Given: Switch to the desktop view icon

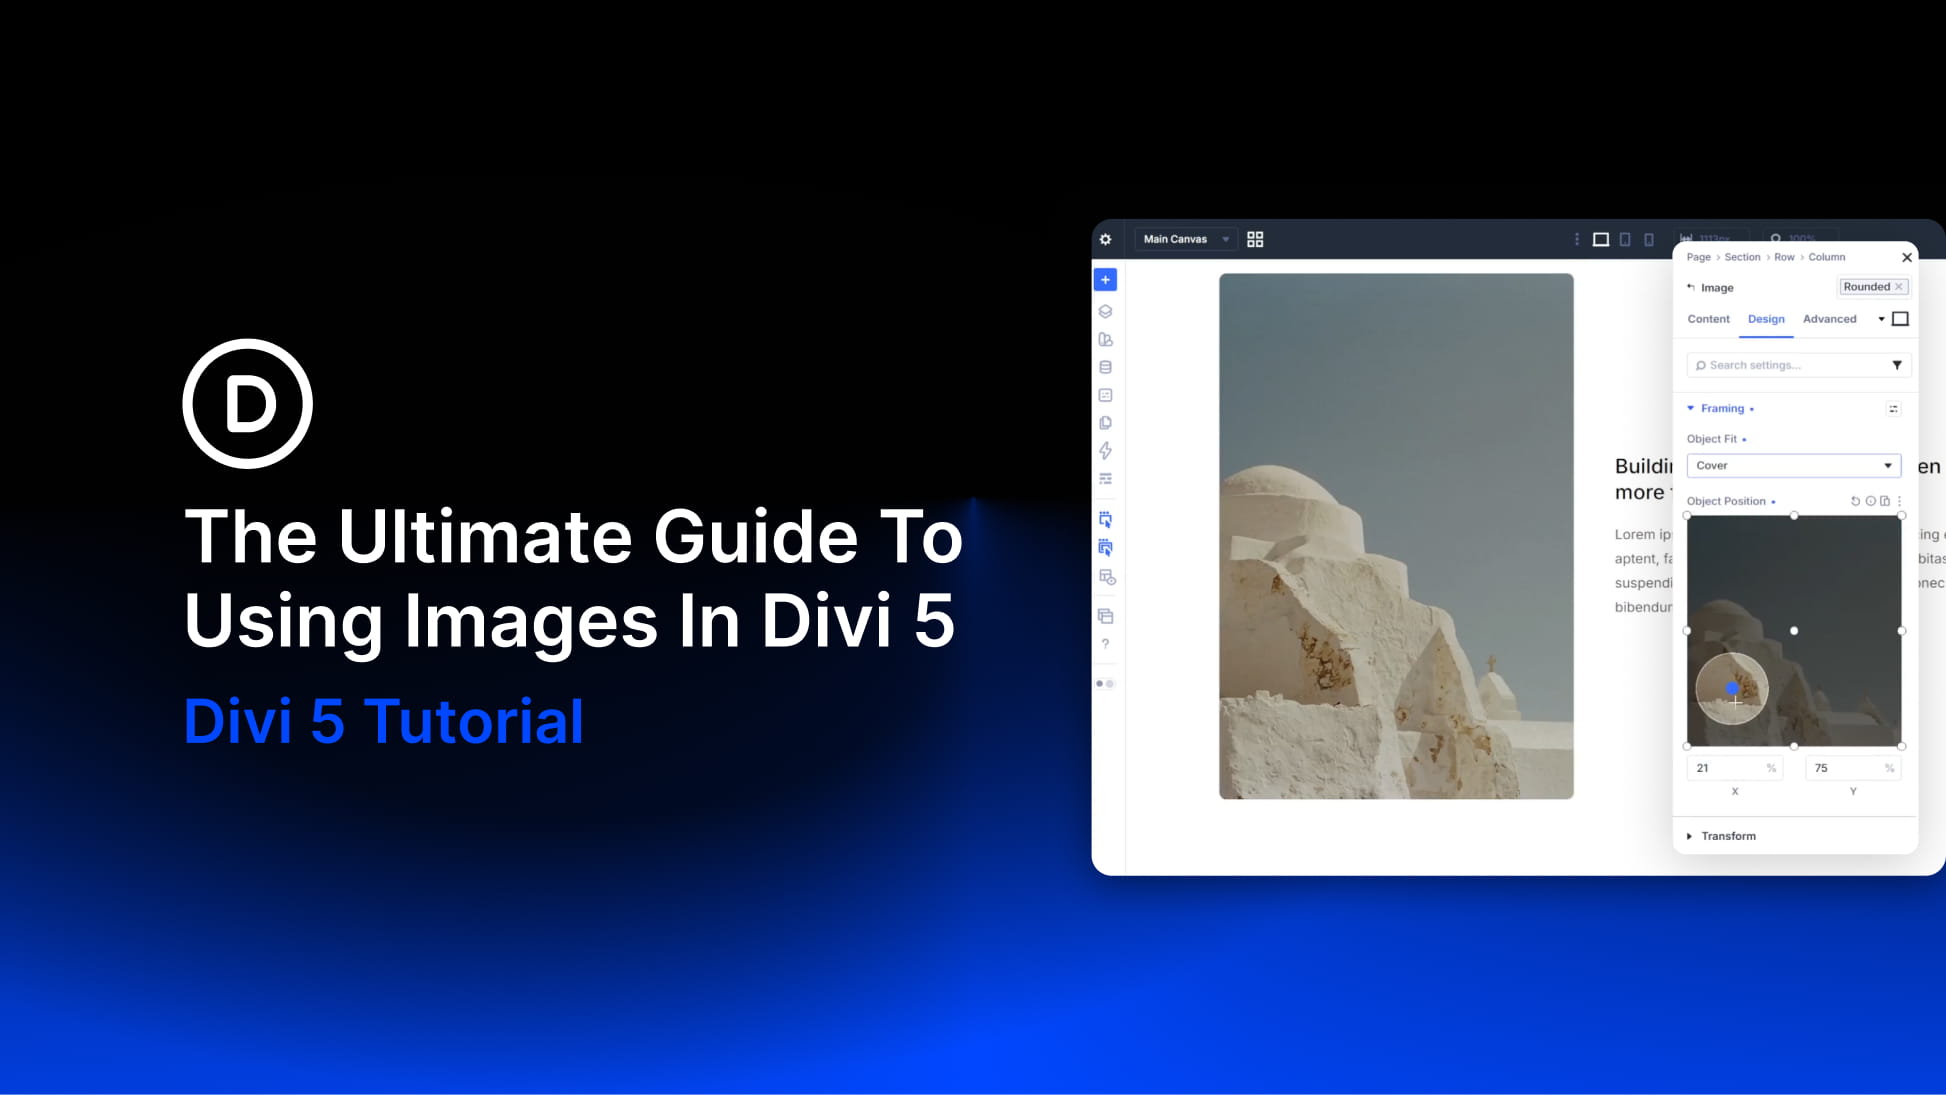Looking at the screenshot, I should pyautogui.click(x=1600, y=239).
